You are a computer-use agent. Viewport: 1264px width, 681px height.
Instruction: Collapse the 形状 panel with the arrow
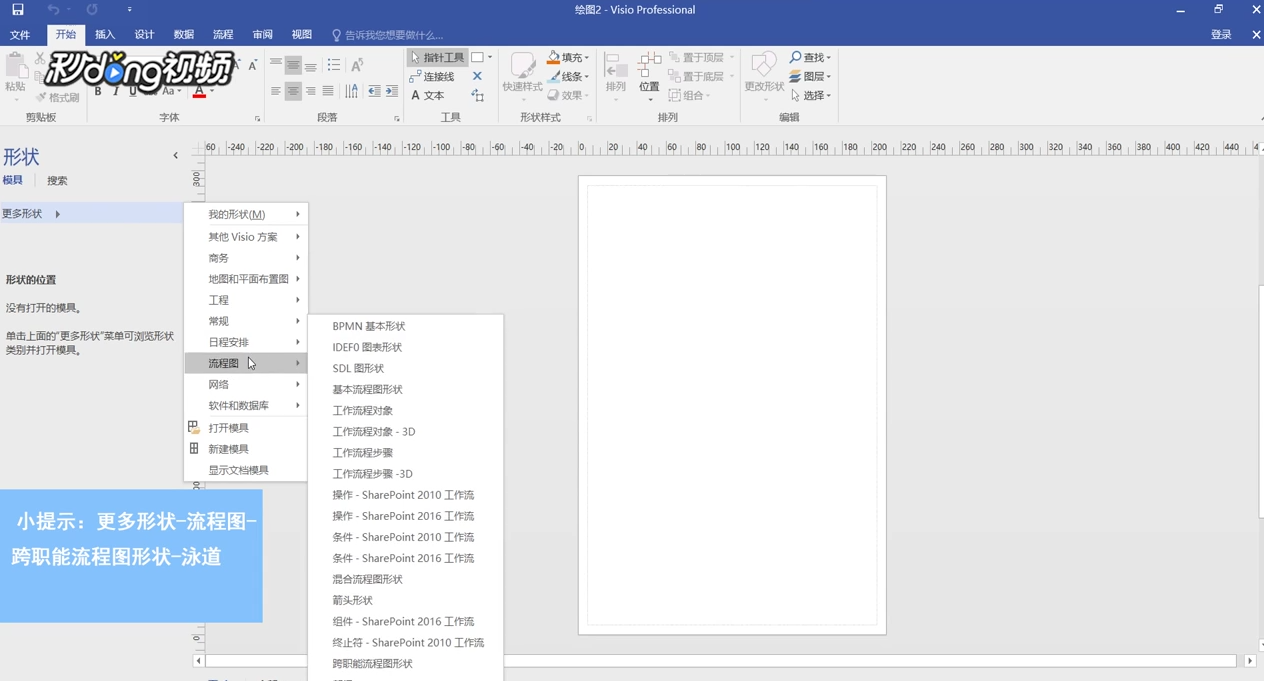175,155
